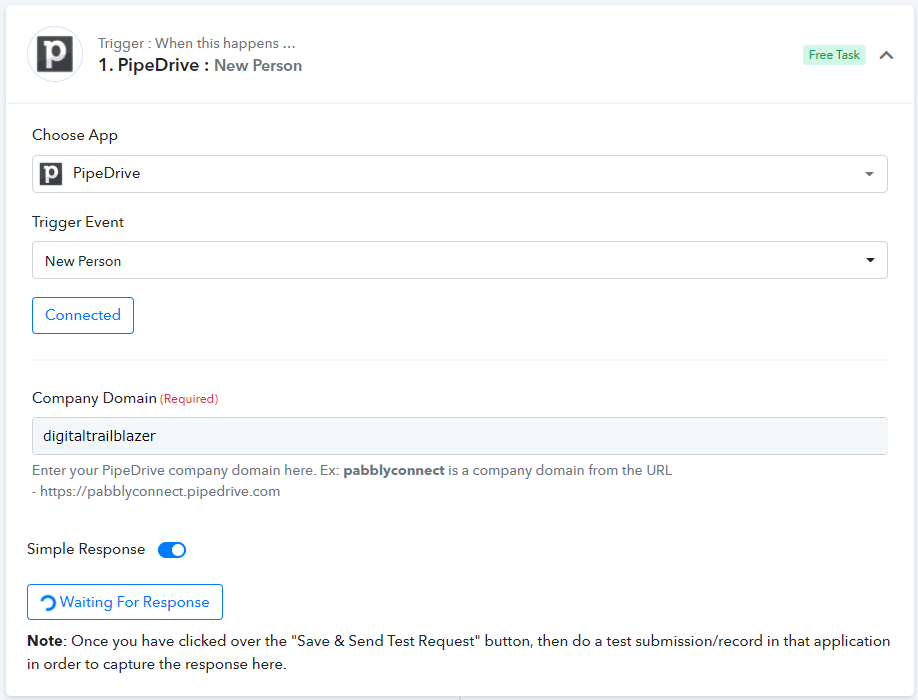Click the pabblyconnect.pipedrive.com example URL text

[160, 492]
